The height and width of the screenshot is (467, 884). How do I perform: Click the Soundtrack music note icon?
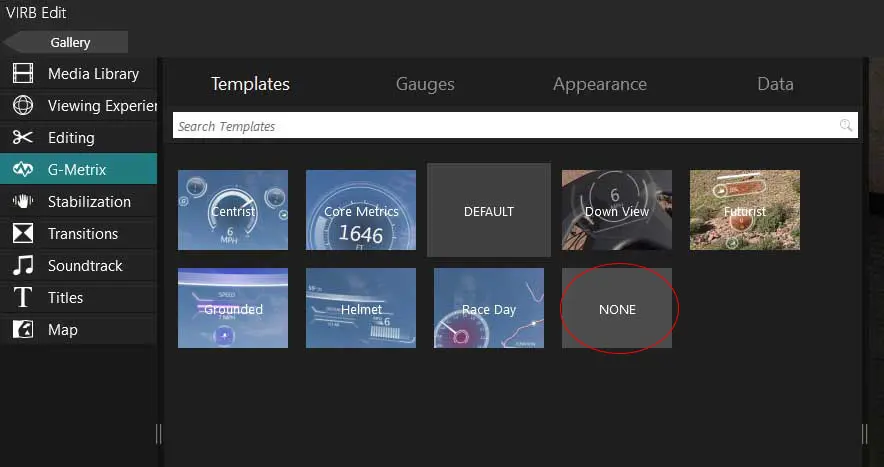click(x=23, y=265)
